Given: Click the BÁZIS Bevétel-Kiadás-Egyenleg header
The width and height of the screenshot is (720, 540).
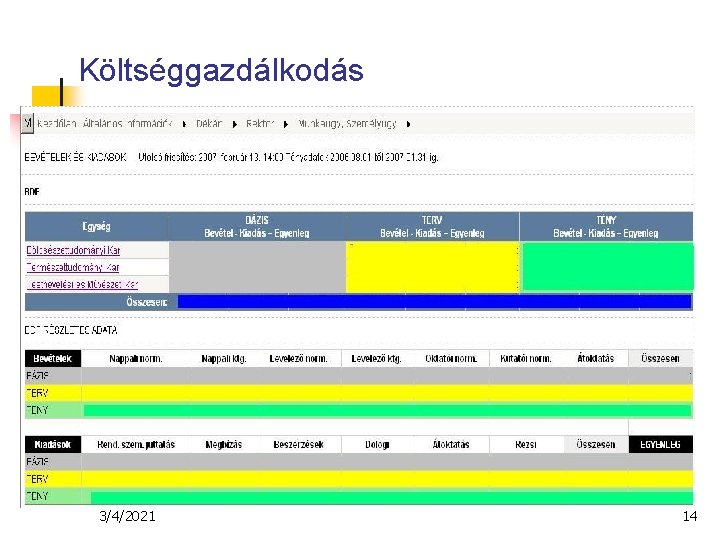Looking at the screenshot, I should pos(257,226).
